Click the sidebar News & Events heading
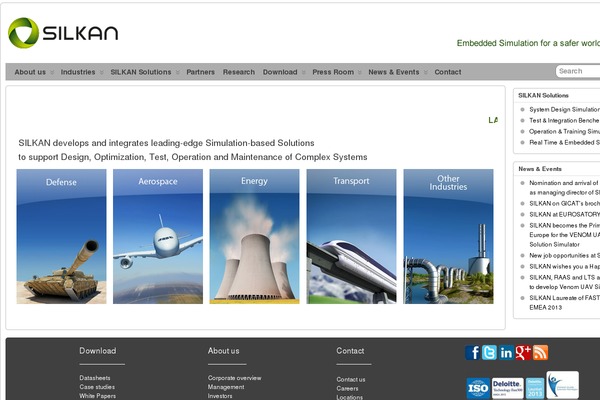Image resolution: width=600 pixels, height=400 pixels. pos(540,169)
